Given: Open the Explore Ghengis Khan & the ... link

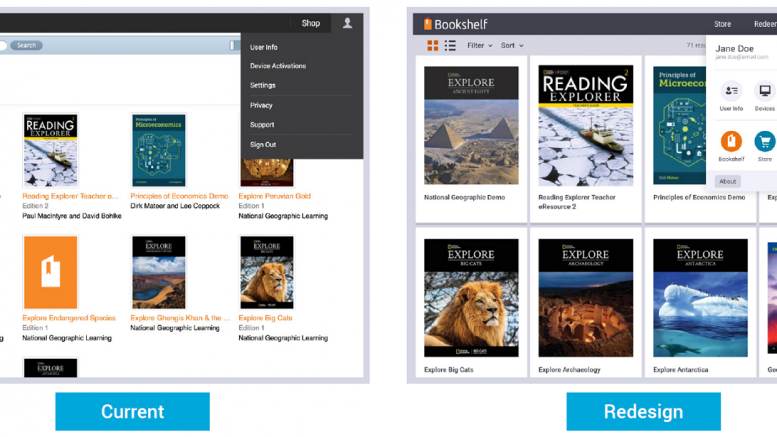Looking at the screenshot, I should (x=180, y=318).
